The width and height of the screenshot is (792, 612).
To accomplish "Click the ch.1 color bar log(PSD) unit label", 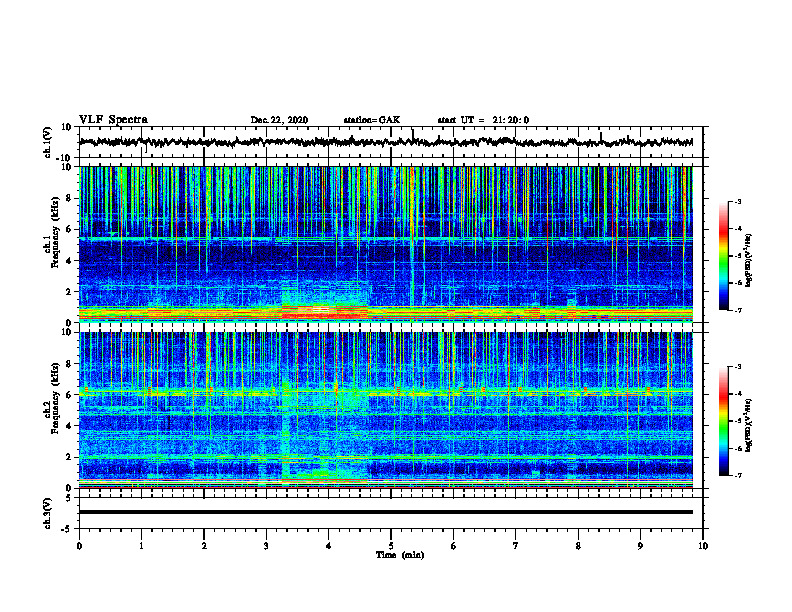I will tap(749, 260).
